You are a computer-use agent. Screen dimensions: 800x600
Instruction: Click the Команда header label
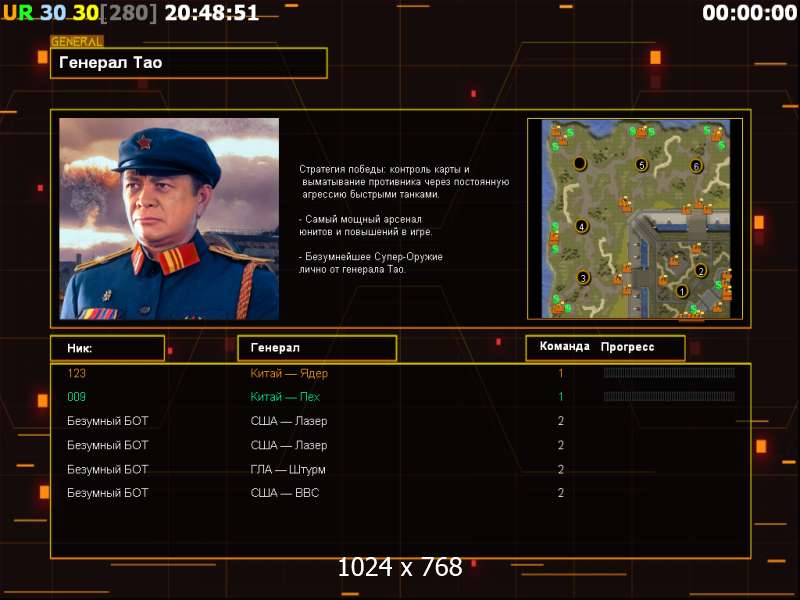click(x=564, y=346)
